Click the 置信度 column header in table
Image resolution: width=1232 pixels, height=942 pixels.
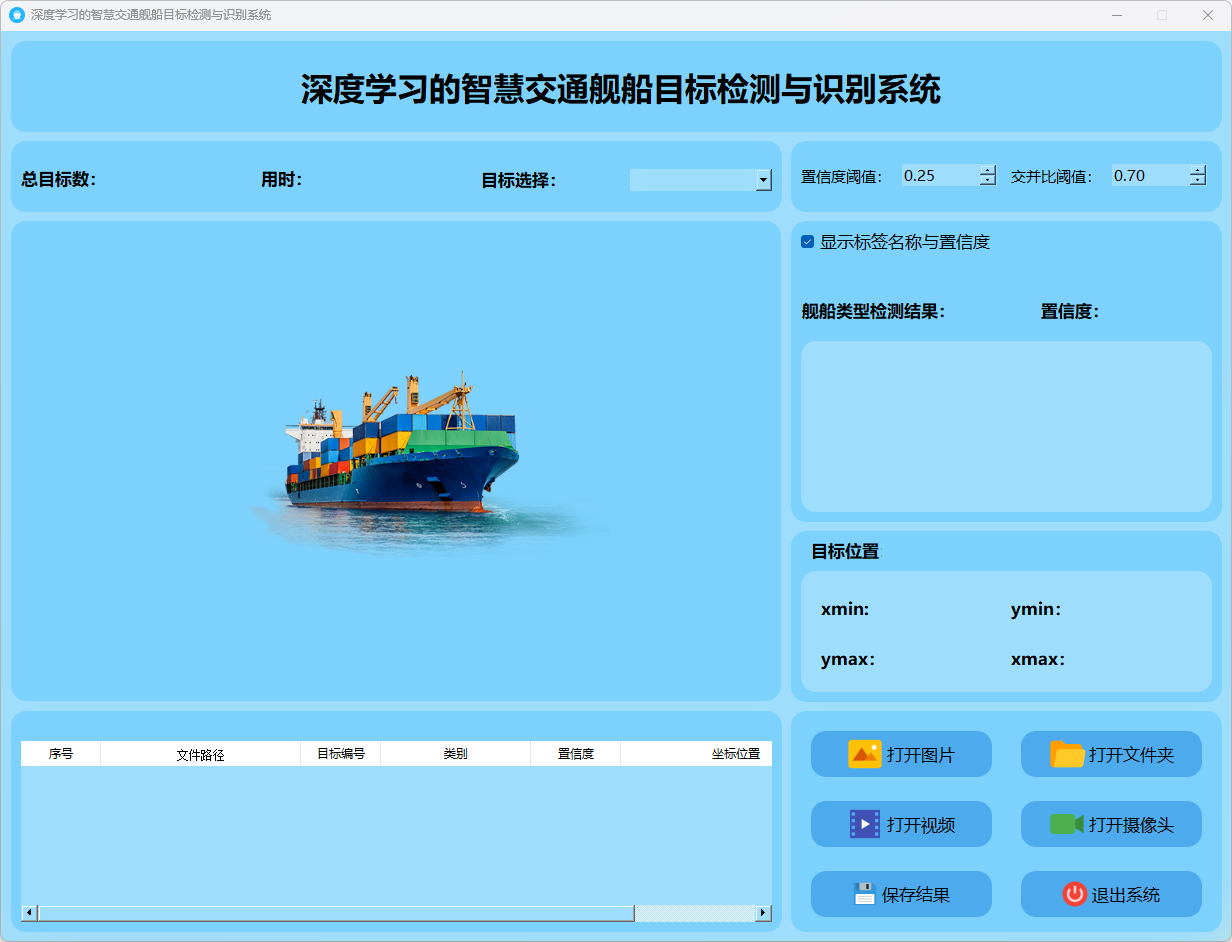coord(575,754)
